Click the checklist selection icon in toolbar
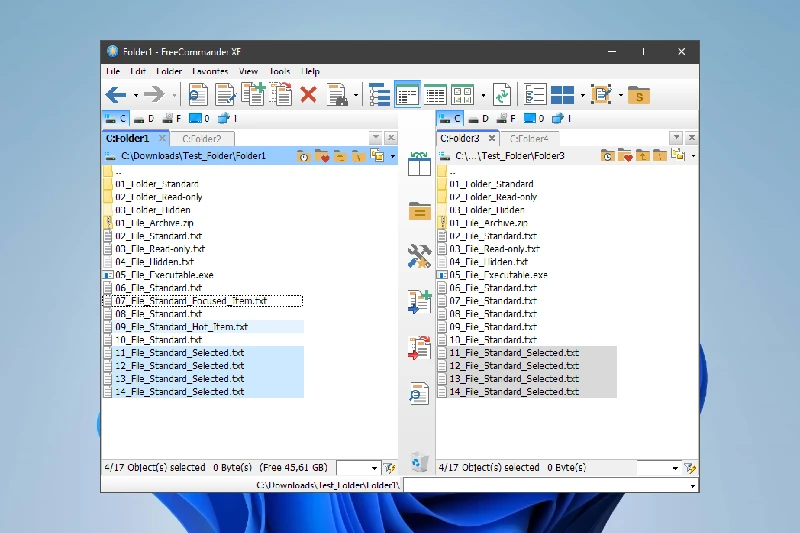The width and height of the screenshot is (800, 533). (x=535, y=95)
